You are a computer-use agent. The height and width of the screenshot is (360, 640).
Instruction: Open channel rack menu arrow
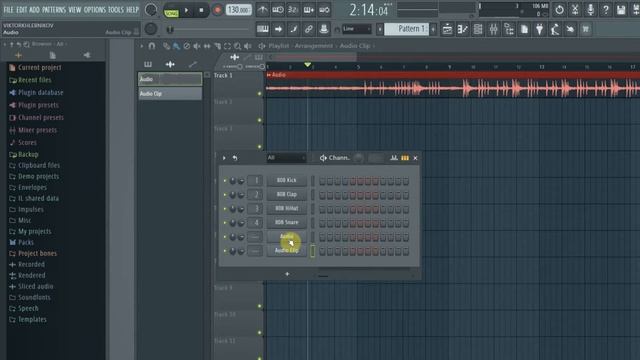click(224, 158)
